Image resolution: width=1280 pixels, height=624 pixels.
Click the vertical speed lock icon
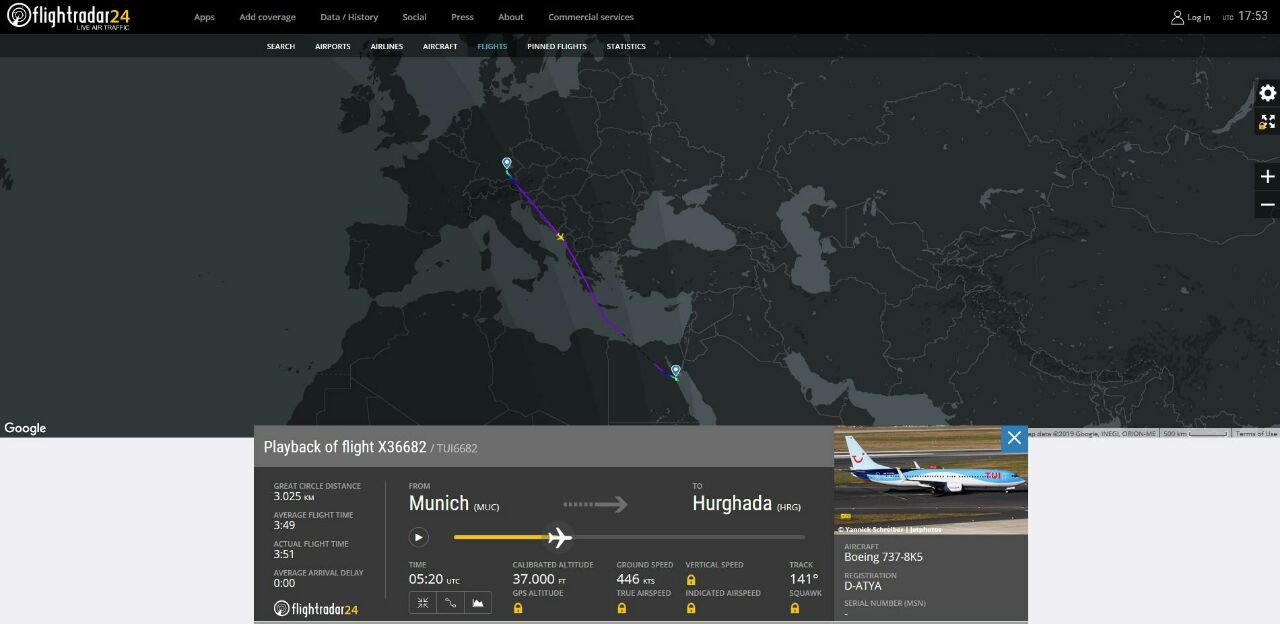(691, 579)
